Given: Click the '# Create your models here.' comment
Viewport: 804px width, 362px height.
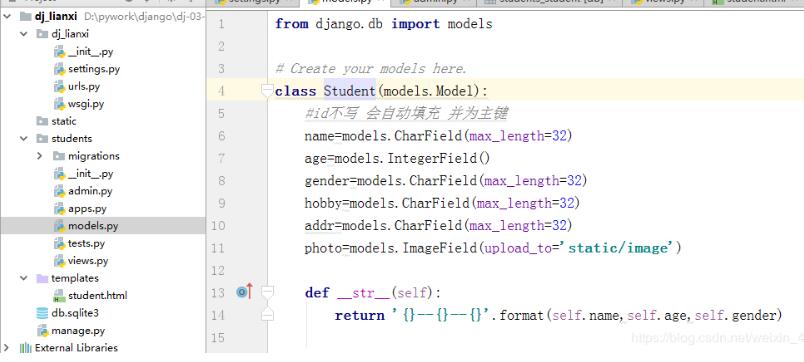Looking at the screenshot, I should coord(371,69).
